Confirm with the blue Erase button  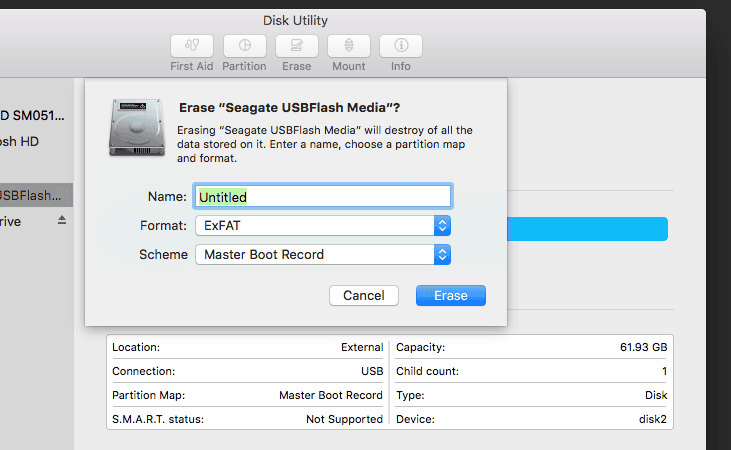pyautogui.click(x=451, y=296)
